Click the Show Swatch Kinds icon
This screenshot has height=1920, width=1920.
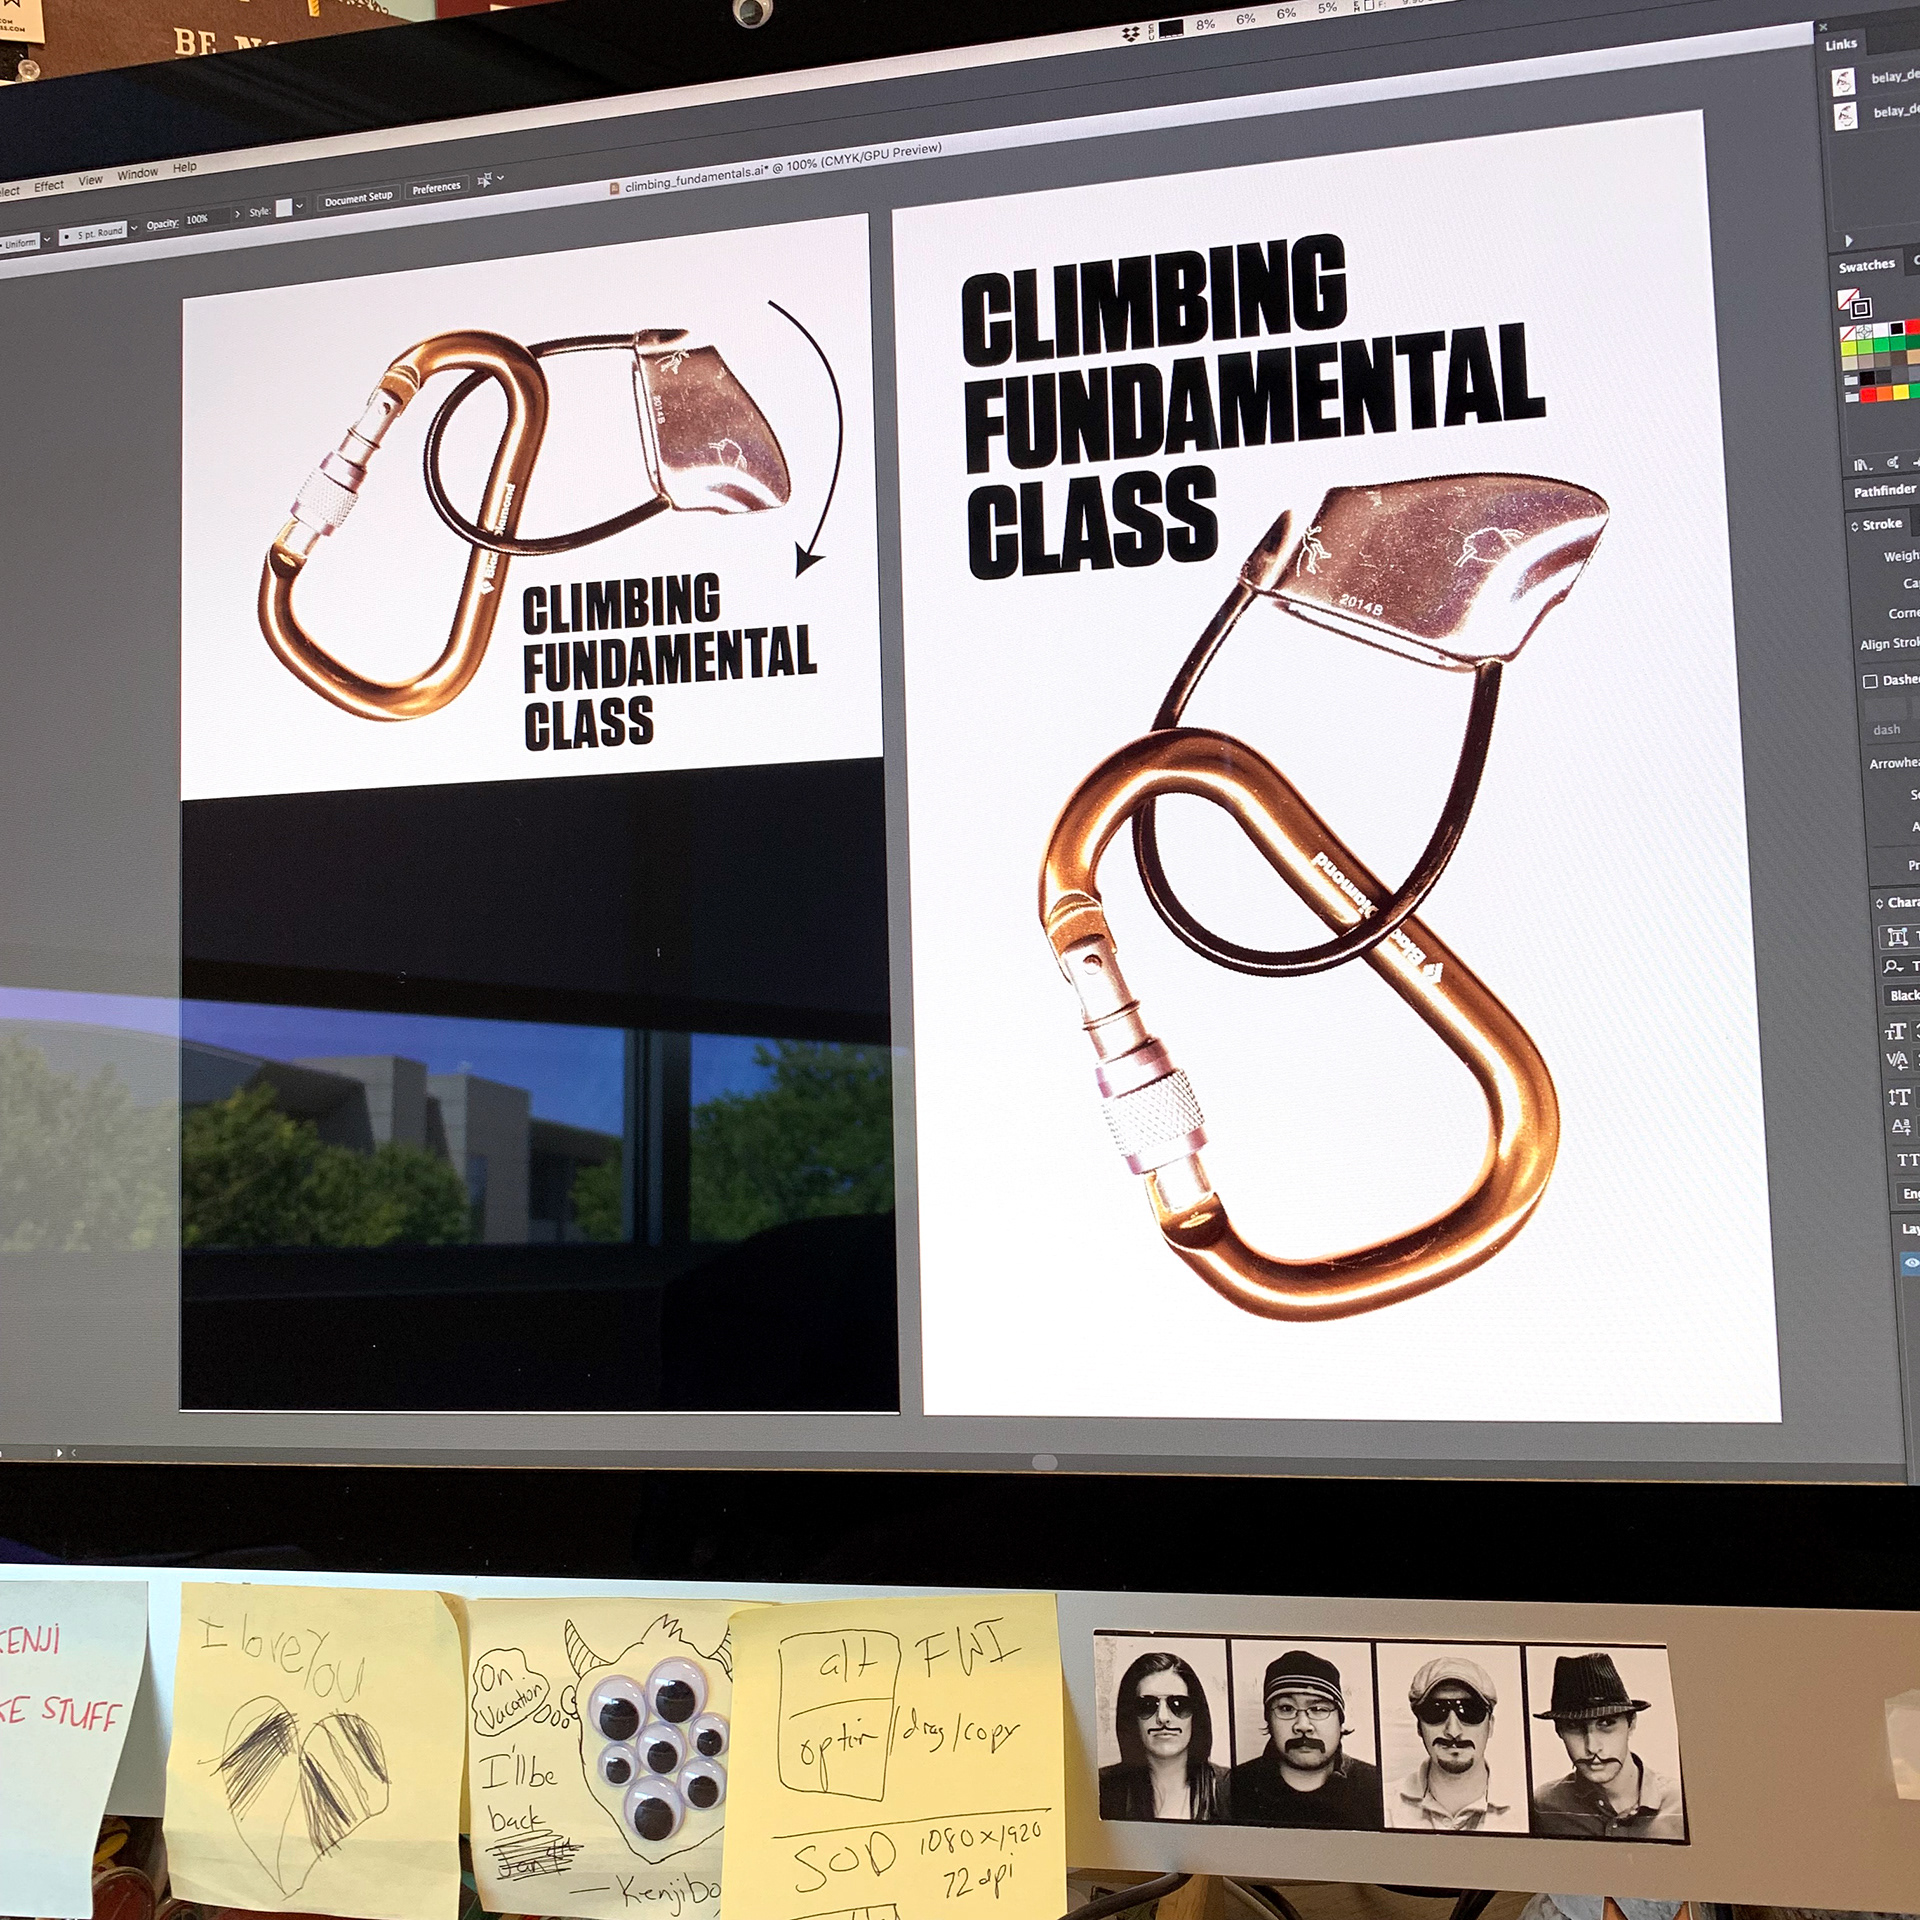[x=1892, y=462]
